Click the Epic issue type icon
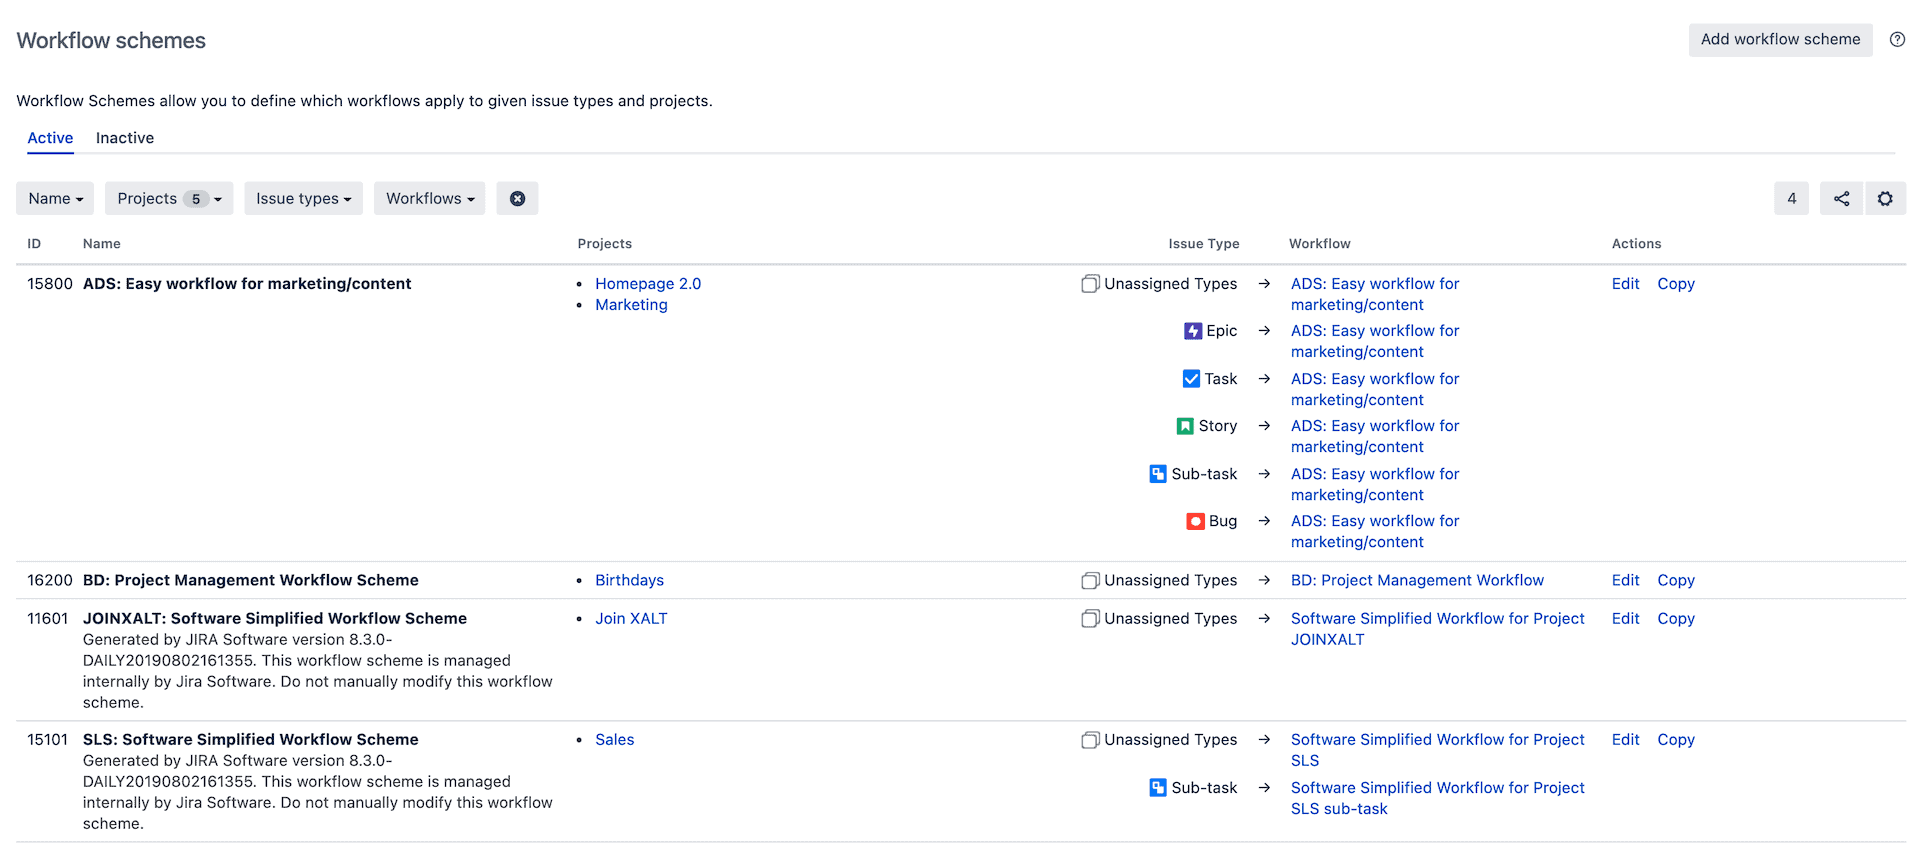 [x=1193, y=331]
